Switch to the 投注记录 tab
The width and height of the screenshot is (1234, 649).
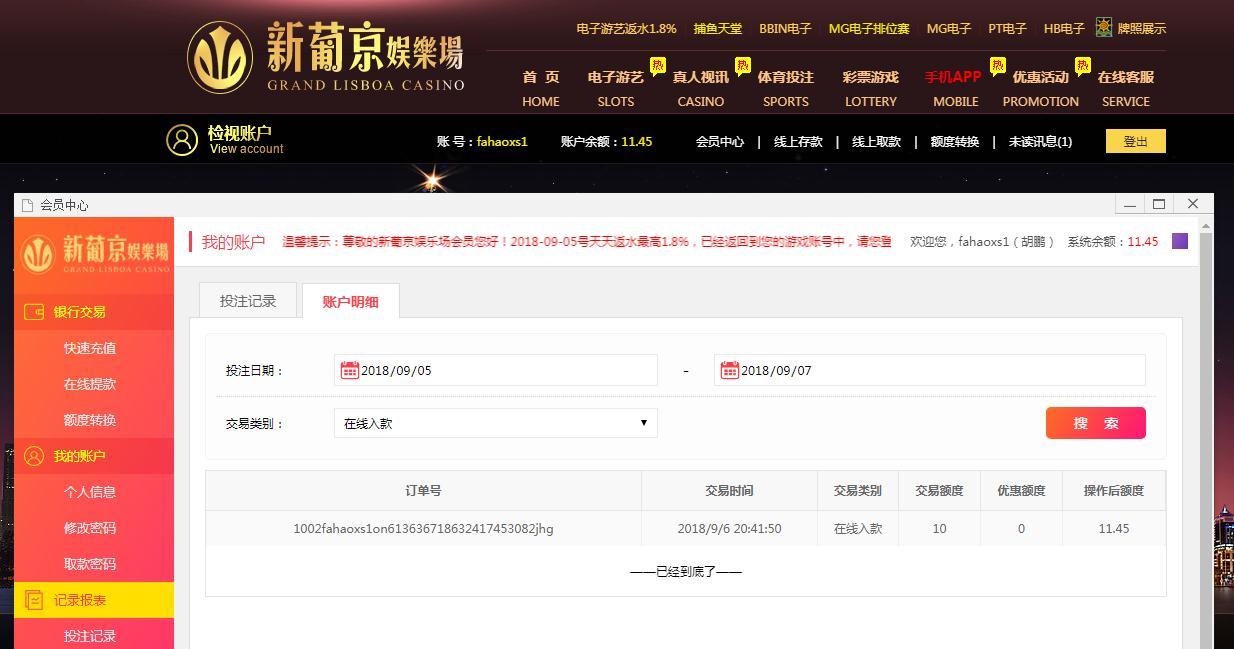pyautogui.click(x=248, y=301)
